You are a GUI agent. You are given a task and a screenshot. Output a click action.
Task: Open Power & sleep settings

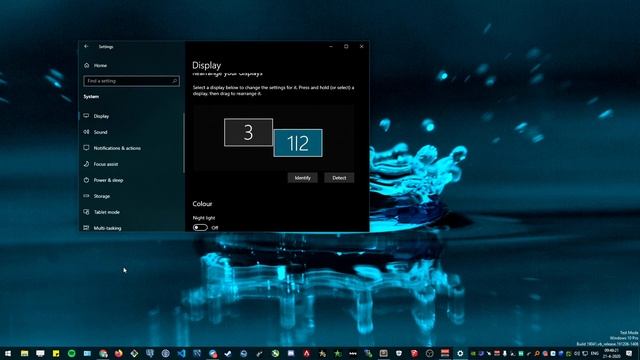coord(108,180)
